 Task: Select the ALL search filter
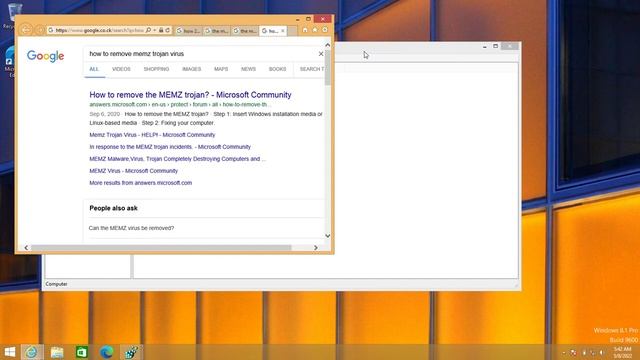tap(94, 69)
